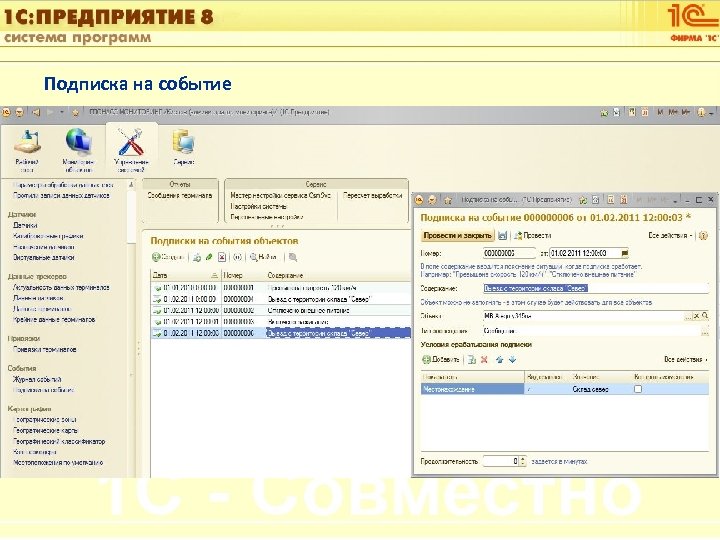
Task: Select the highlighted last Выезд с территории row
Action: click(281, 333)
